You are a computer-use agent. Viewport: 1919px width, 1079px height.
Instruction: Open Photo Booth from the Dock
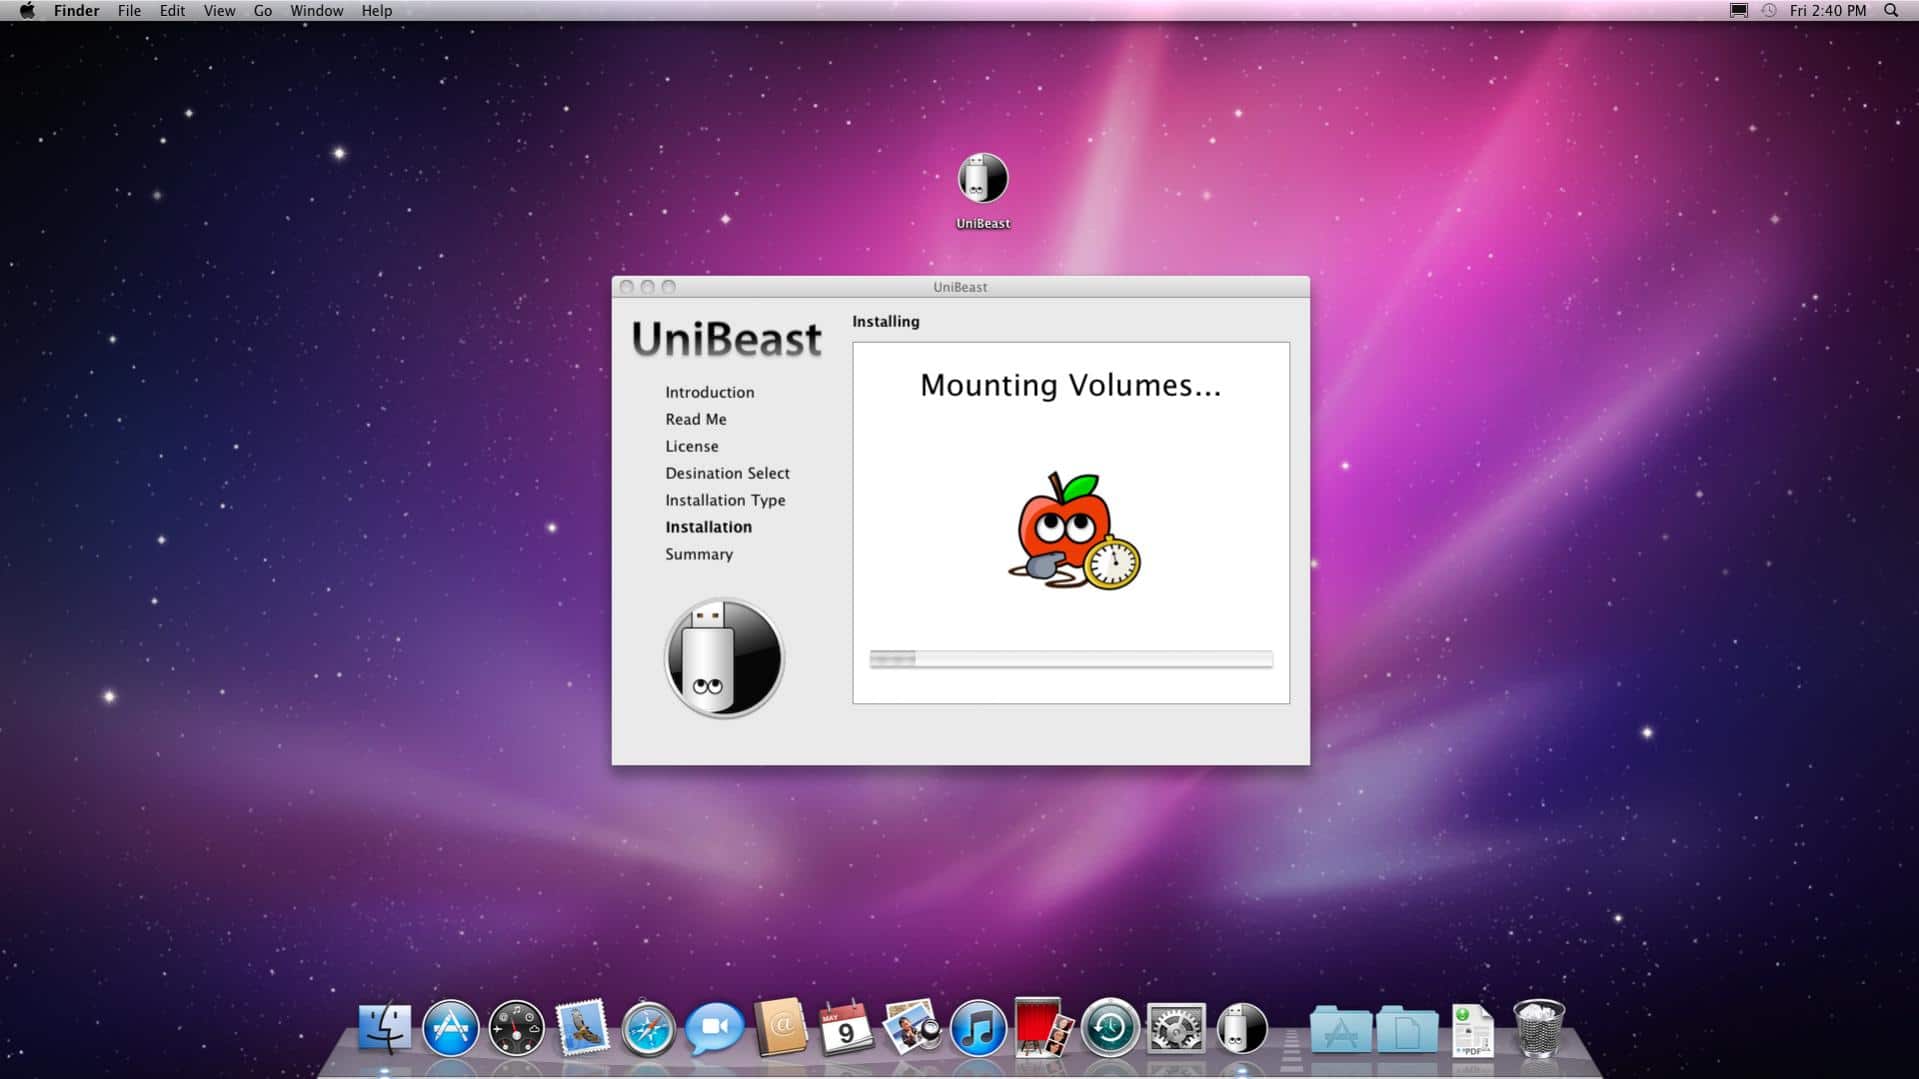pyautogui.click(x=1043, y=1027)
